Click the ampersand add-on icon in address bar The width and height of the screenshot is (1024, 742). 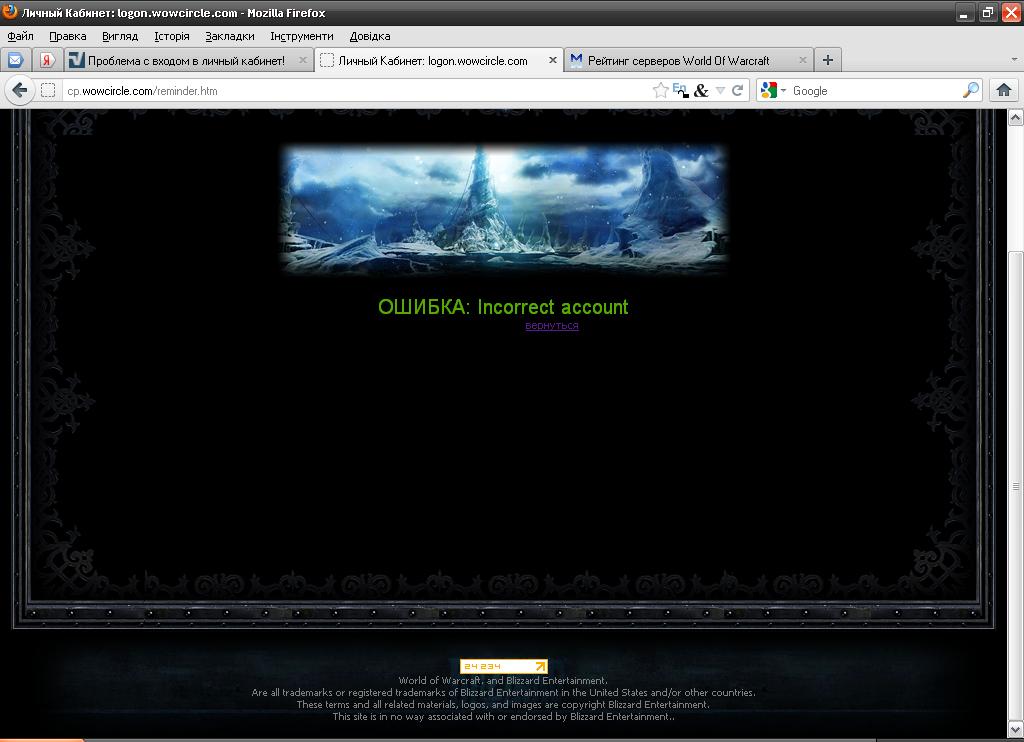[x=701, y=90]
